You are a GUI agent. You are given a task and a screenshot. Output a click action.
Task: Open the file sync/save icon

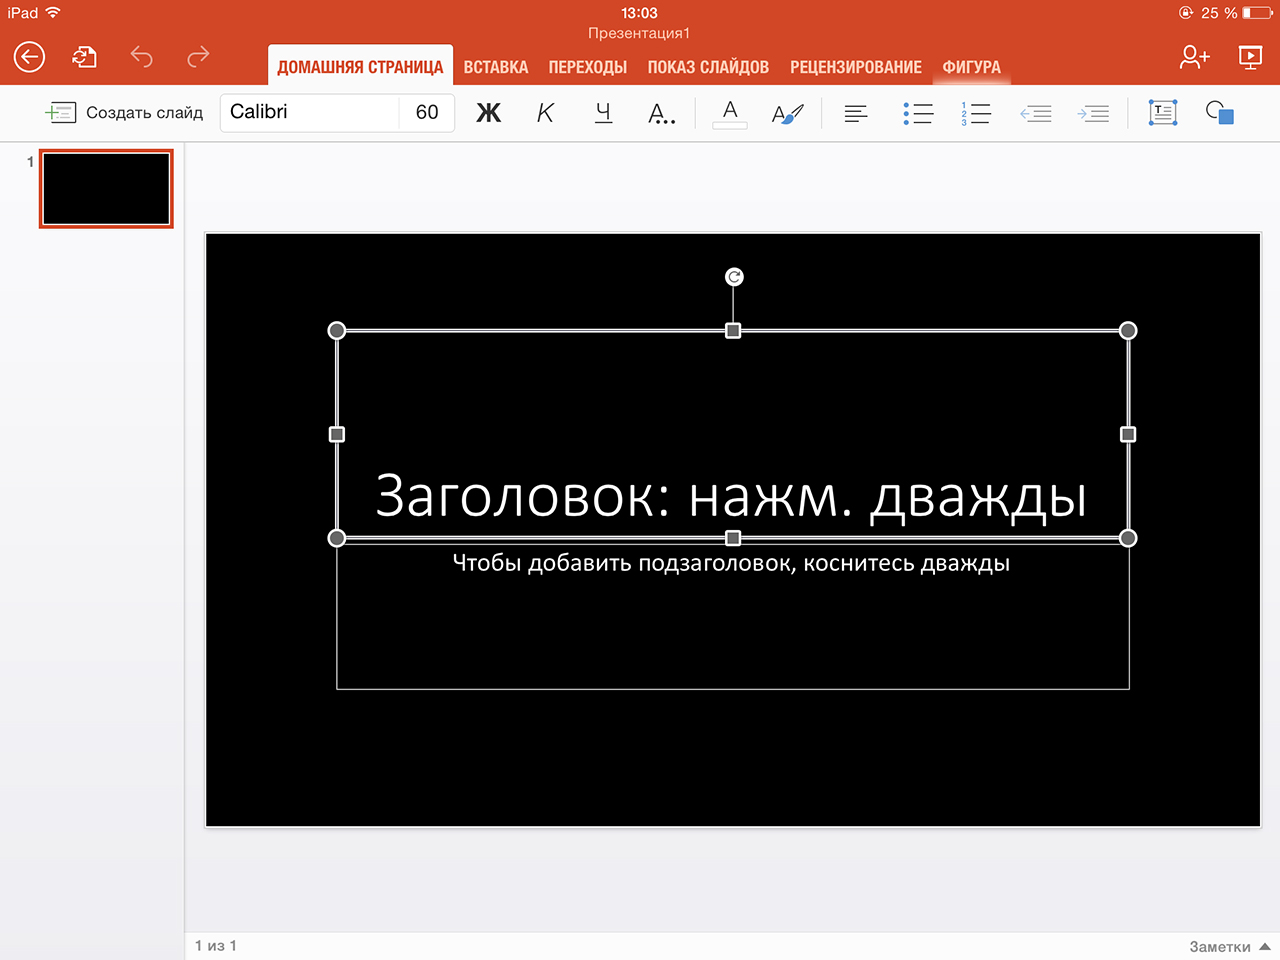85,57
